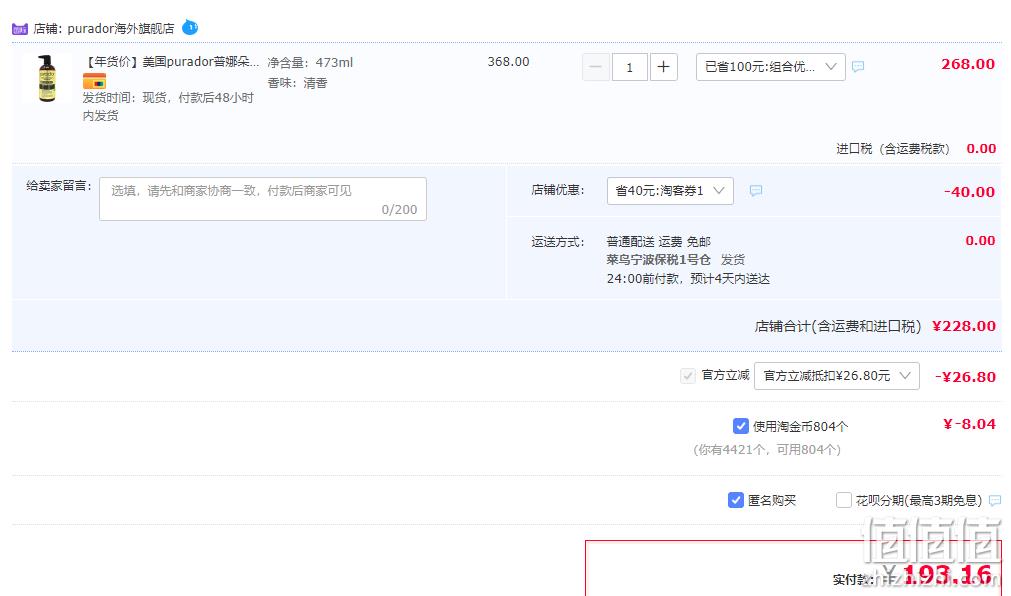Click the seller message text box

tap(262, 199)
